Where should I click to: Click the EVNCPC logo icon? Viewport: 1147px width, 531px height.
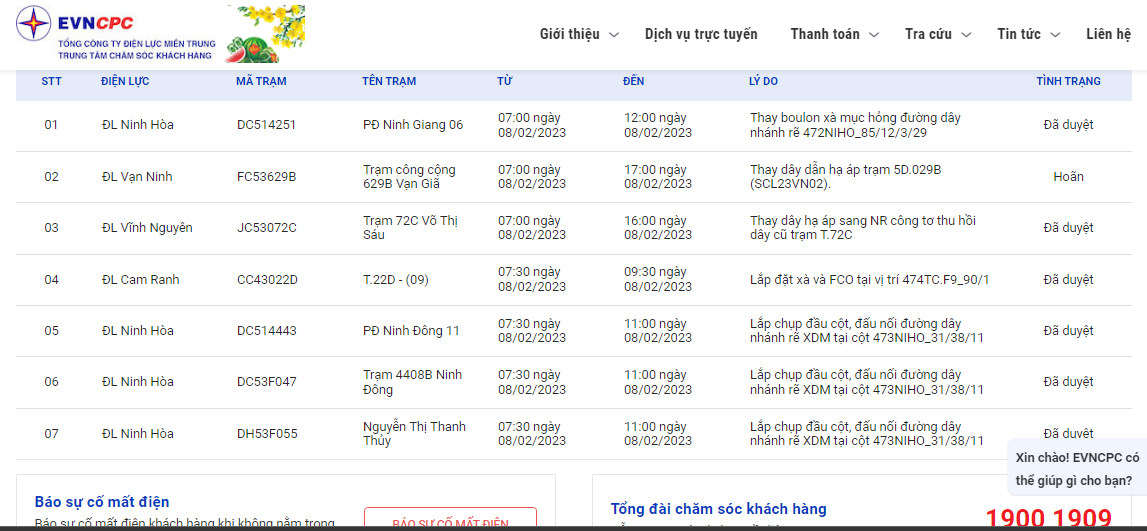[34, 24]
